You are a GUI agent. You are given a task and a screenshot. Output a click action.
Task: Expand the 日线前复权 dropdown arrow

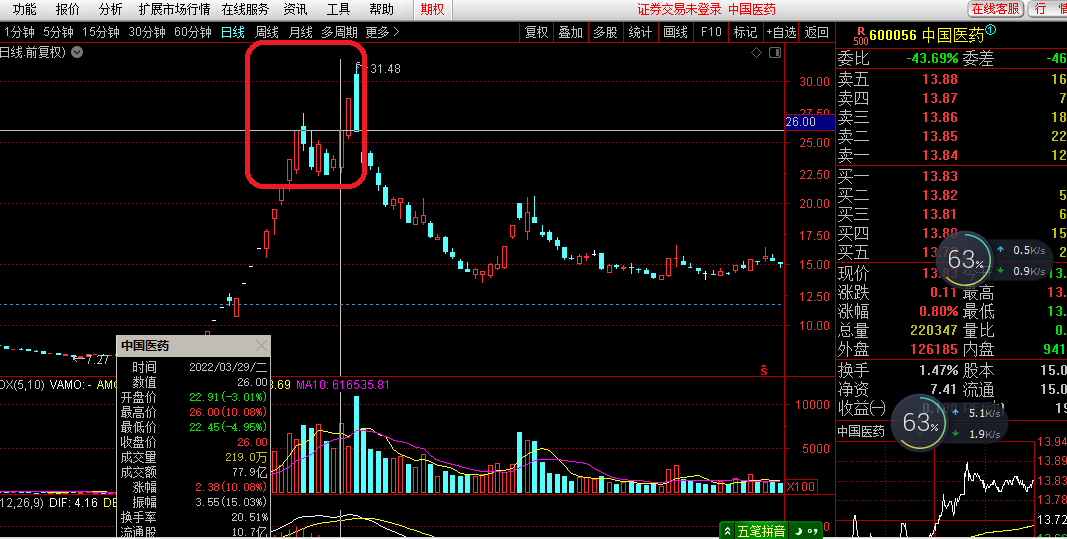coord(78,52)
